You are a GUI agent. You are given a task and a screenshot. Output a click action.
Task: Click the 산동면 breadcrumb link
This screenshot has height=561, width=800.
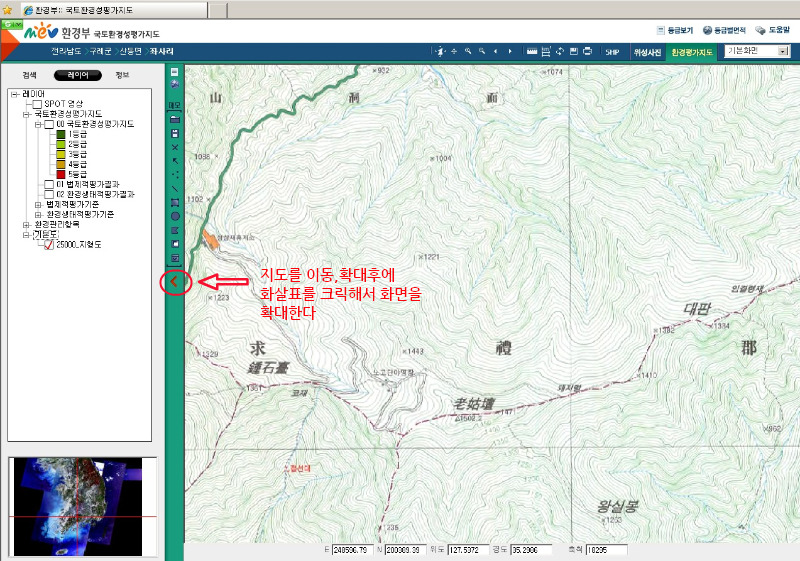click(131, 52)
